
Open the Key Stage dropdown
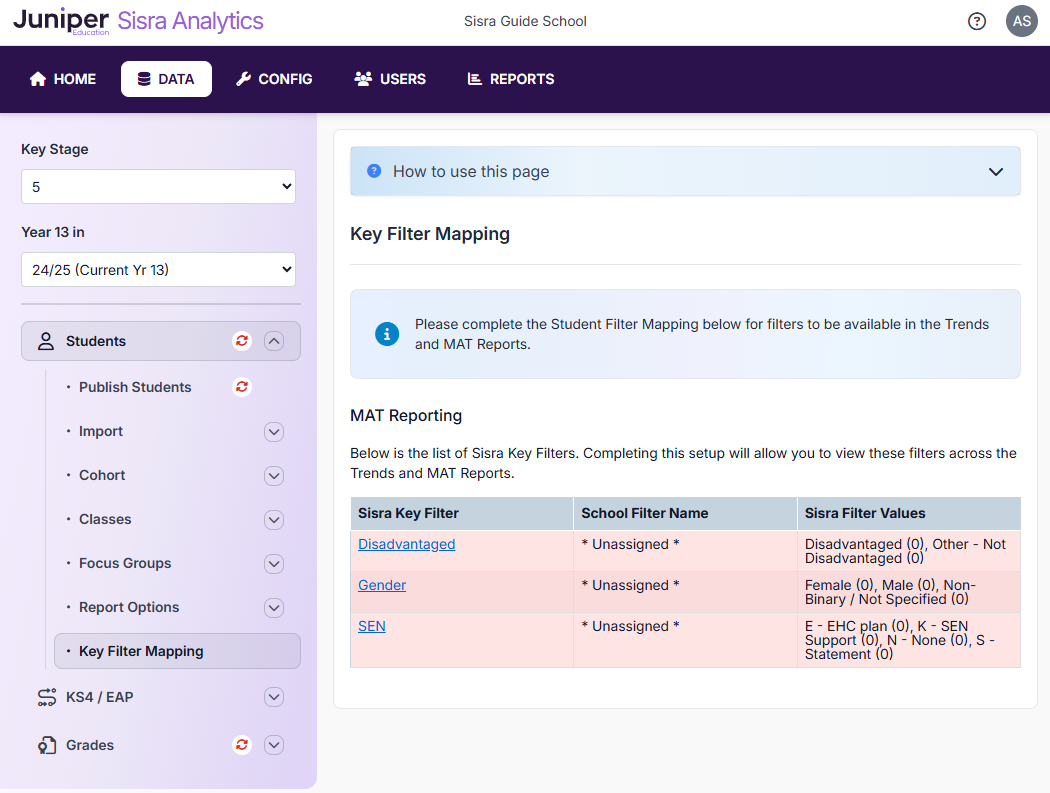(x=158, y=187)
